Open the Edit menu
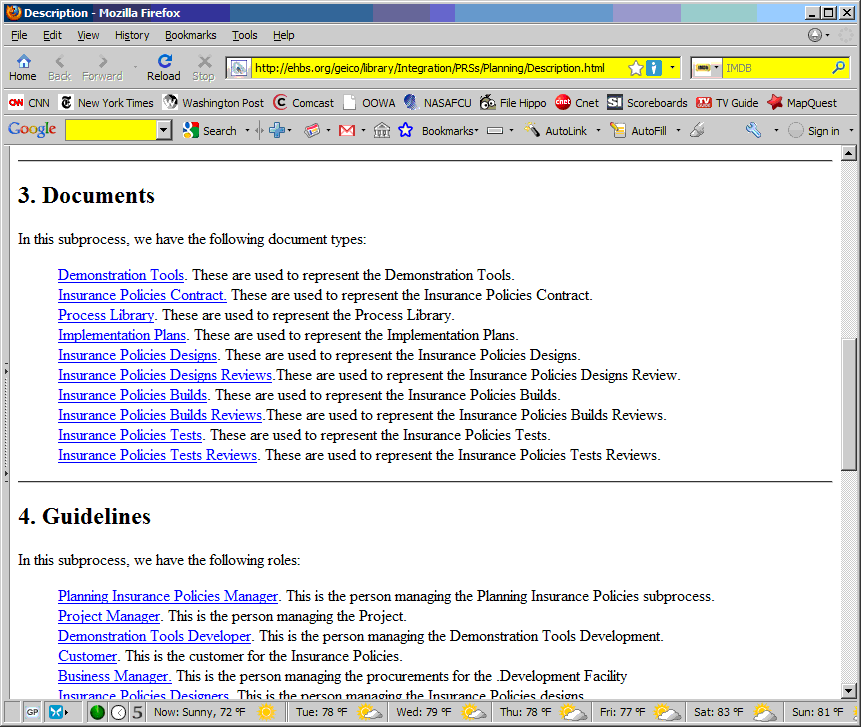The image size is (861, 727). click(x=52, y=35)
